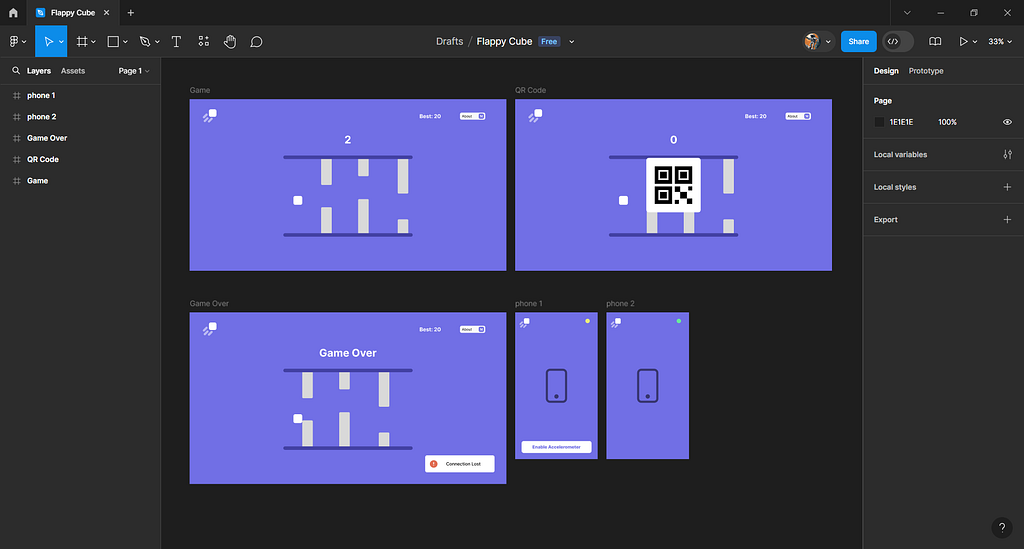Click the Share button
The height and width of the screenshot is (549, 1024).
coord(858,41)
